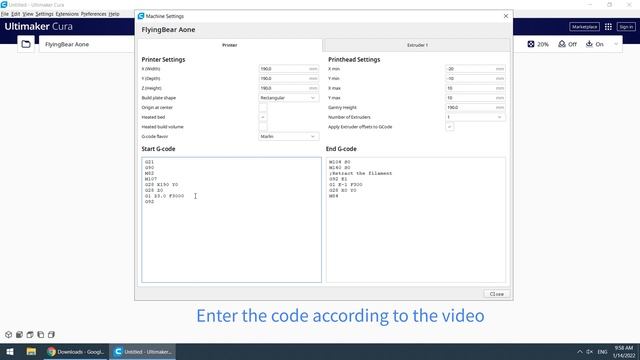This screenshot has height=360, width=640.
Task: Open the View menu
Action: (x=28, y=14)
